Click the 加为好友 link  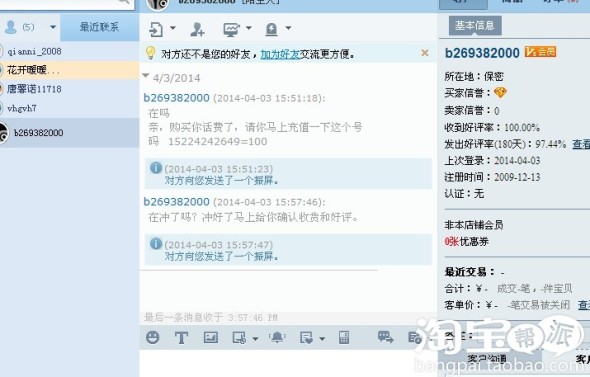coord(280,54)
